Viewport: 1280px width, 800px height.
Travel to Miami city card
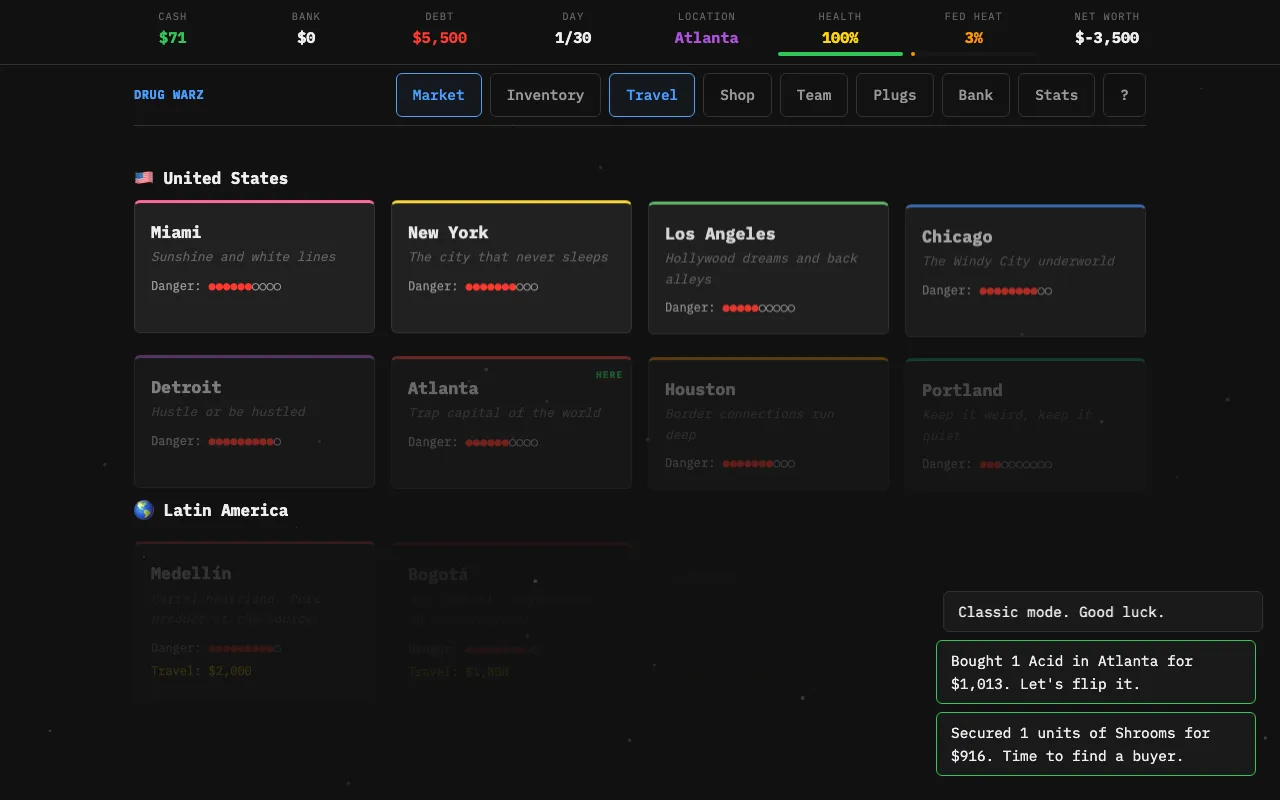pyautogui.click(x=254, y=266)
